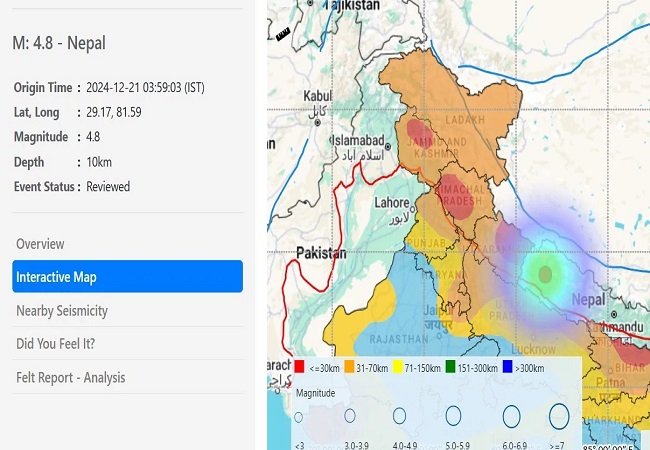The width and height of the screenshot is (650, 450).
Task: Click the Lahore city label on map
Action: tap(392, 203)
